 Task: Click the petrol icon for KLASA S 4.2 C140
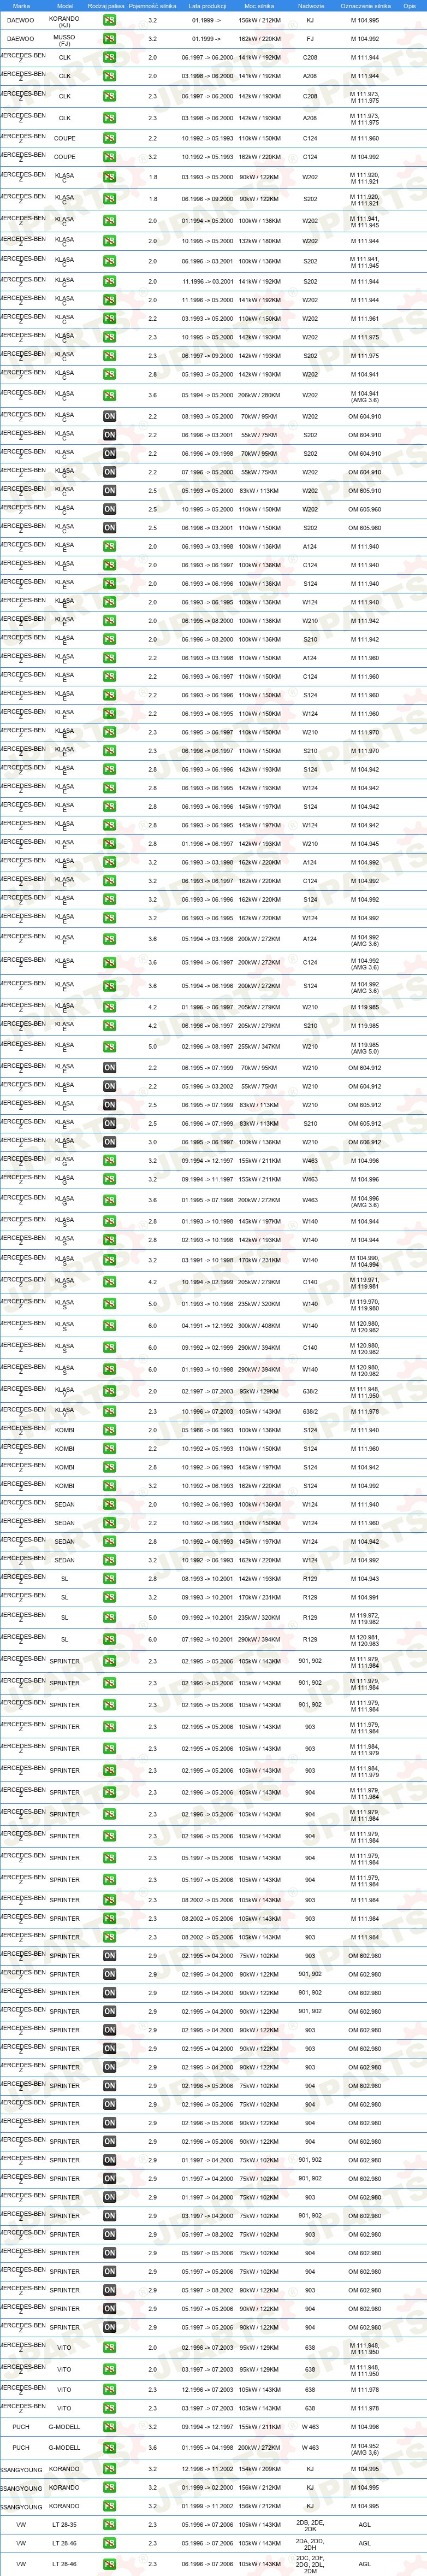[109, 1282]
